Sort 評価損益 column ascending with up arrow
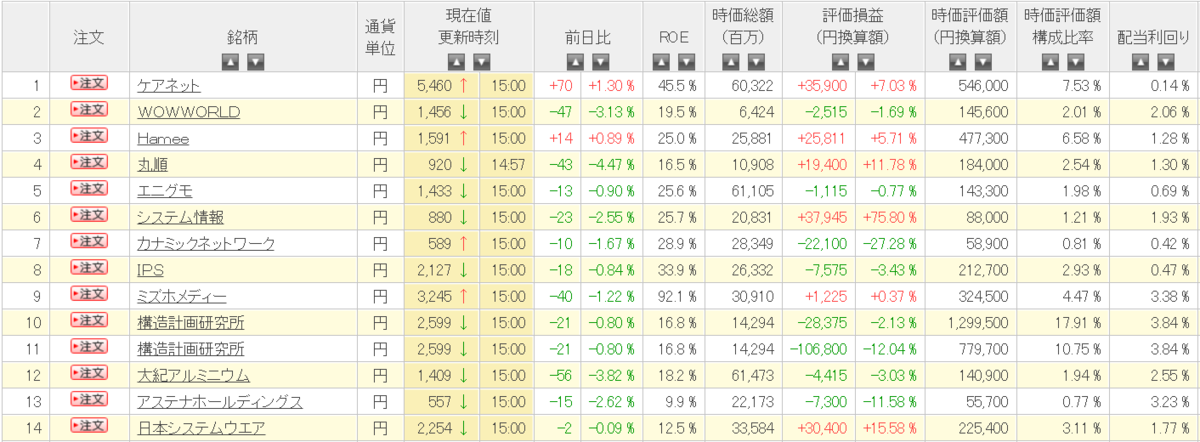The image size is (1200, 442). click(842, 62)
